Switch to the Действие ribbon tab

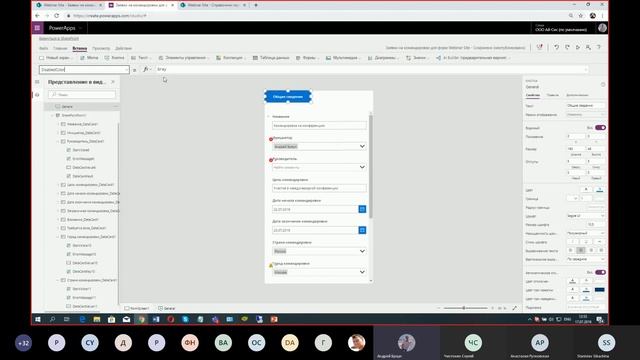tap(123, 48)
